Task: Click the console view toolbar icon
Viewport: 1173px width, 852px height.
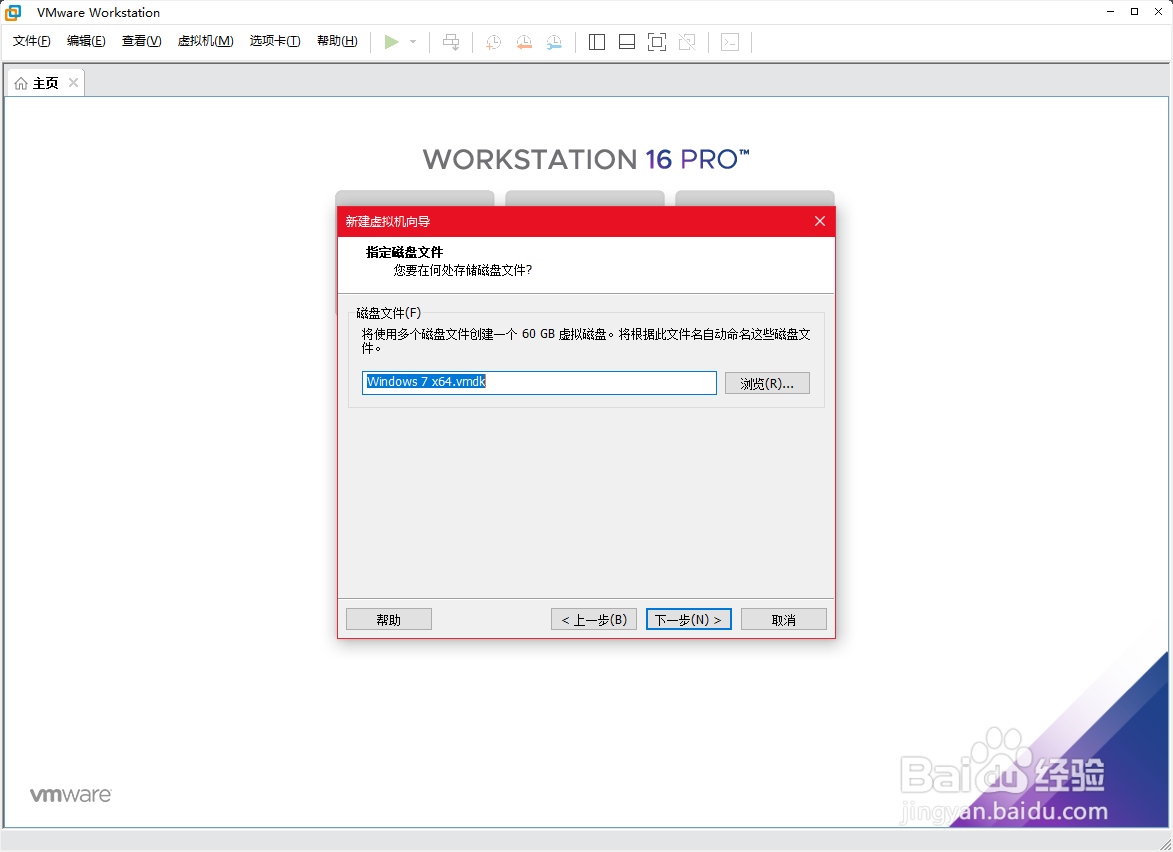Action: tap(729, 42)
